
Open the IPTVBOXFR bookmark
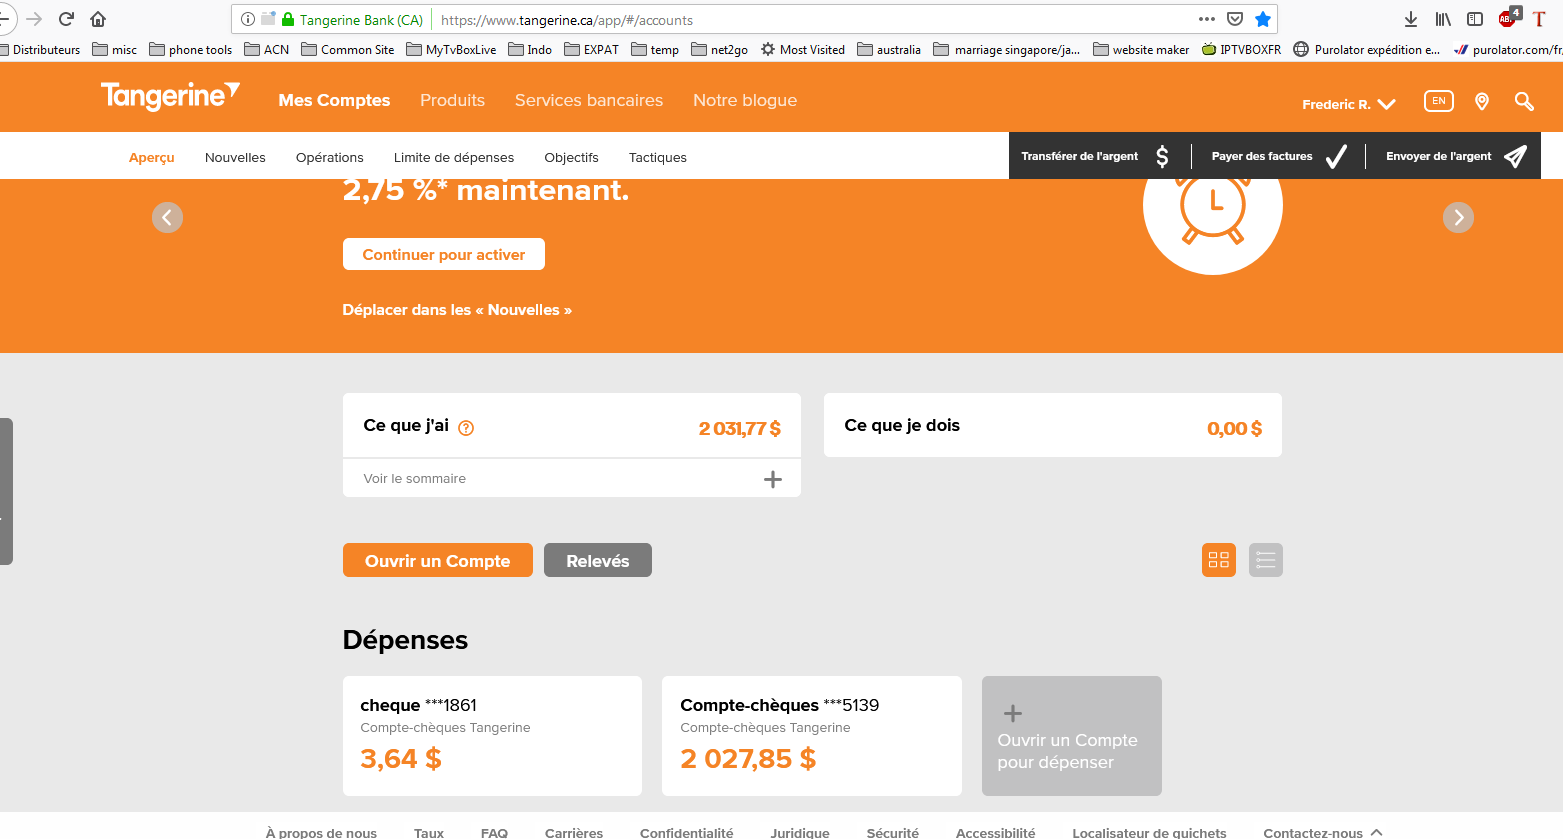(1241, 49)
